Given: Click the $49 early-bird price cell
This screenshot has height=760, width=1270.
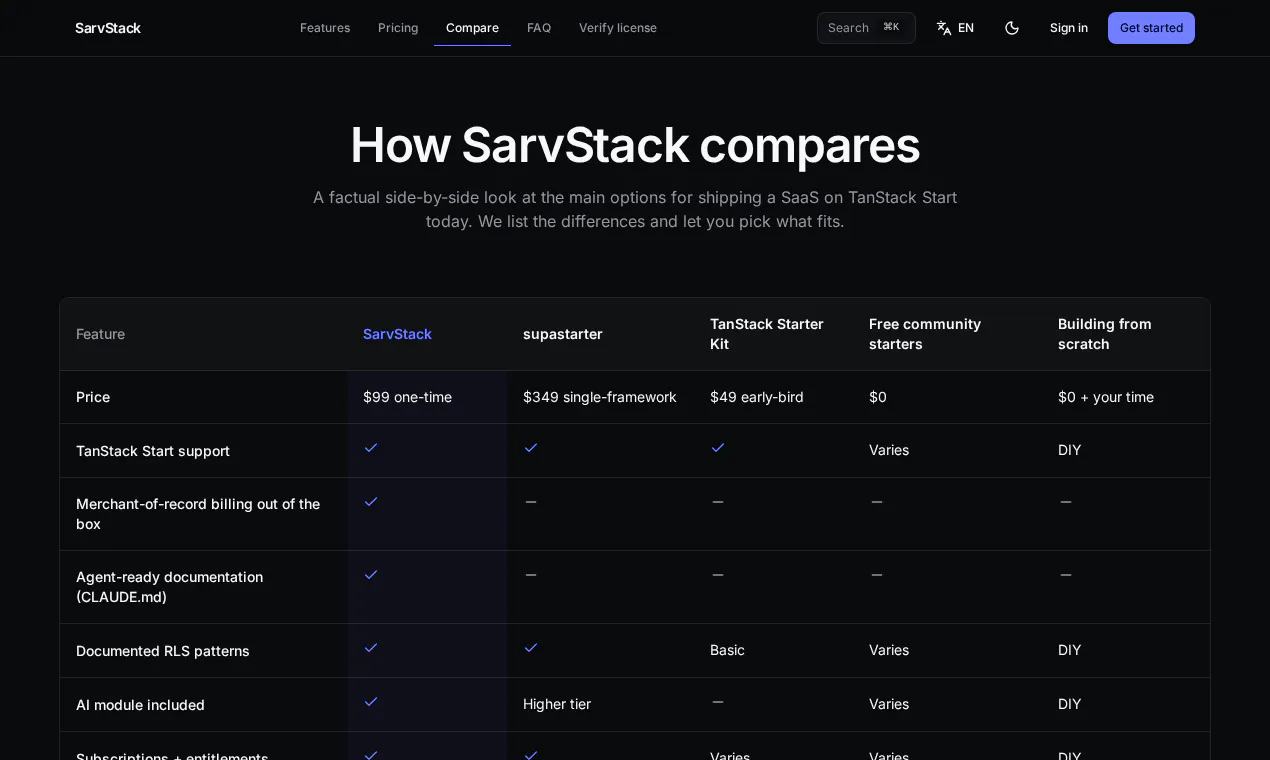Looking at the screenshot, I should click(757, 397).
